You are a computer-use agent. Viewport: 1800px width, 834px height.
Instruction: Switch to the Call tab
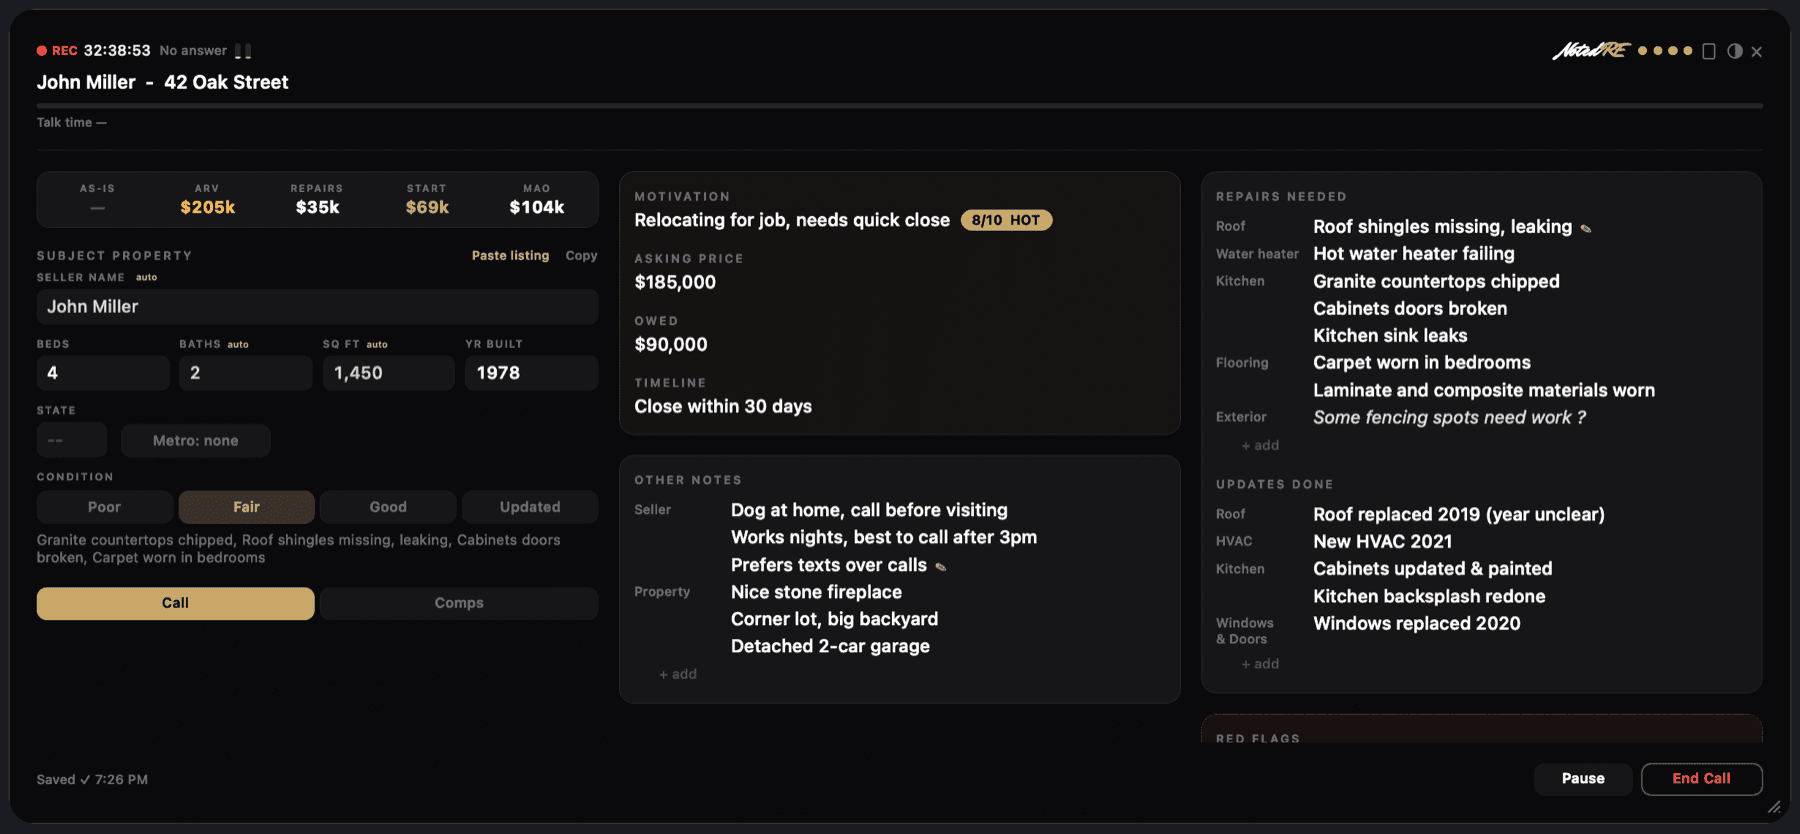pos(176,603)
